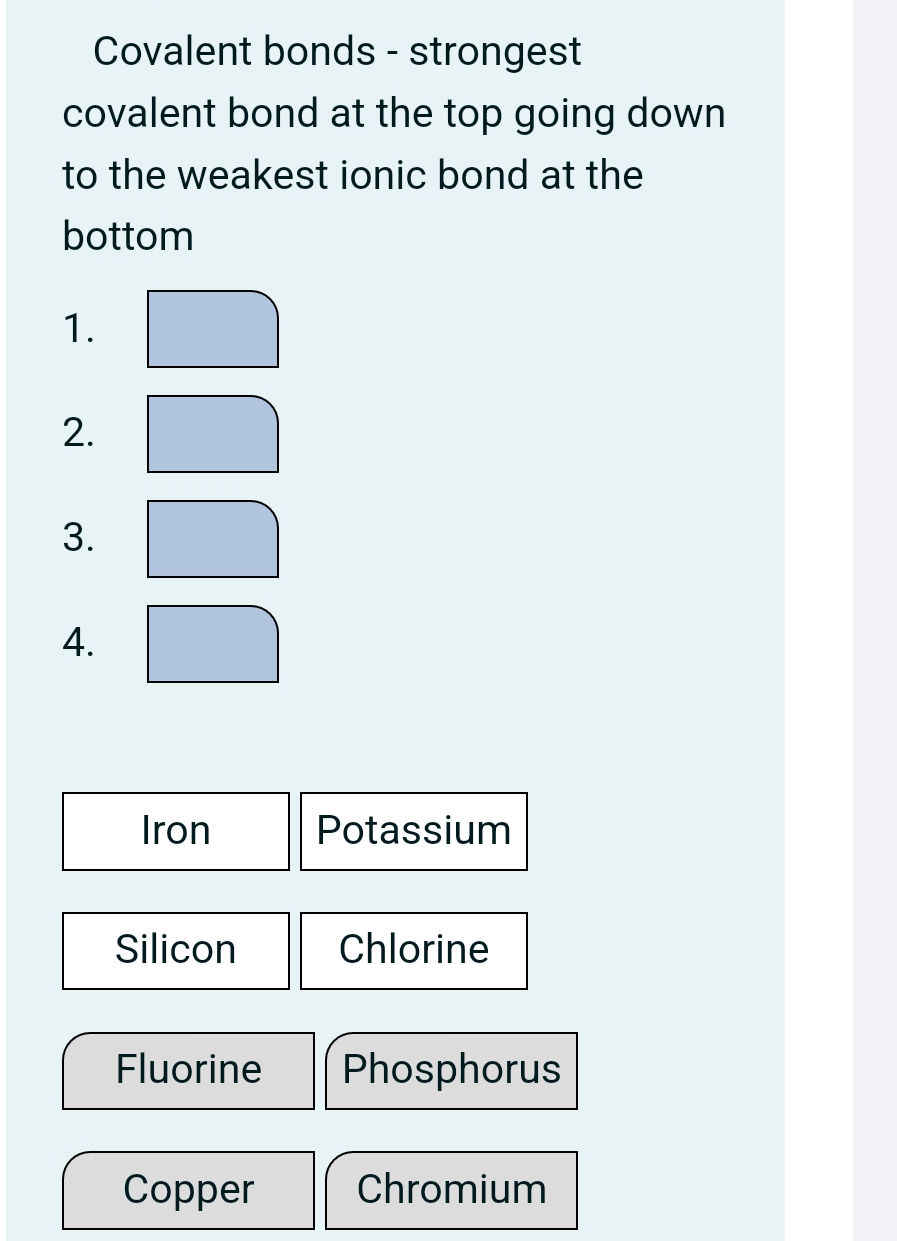Click the first answer slot

(213, 329)
